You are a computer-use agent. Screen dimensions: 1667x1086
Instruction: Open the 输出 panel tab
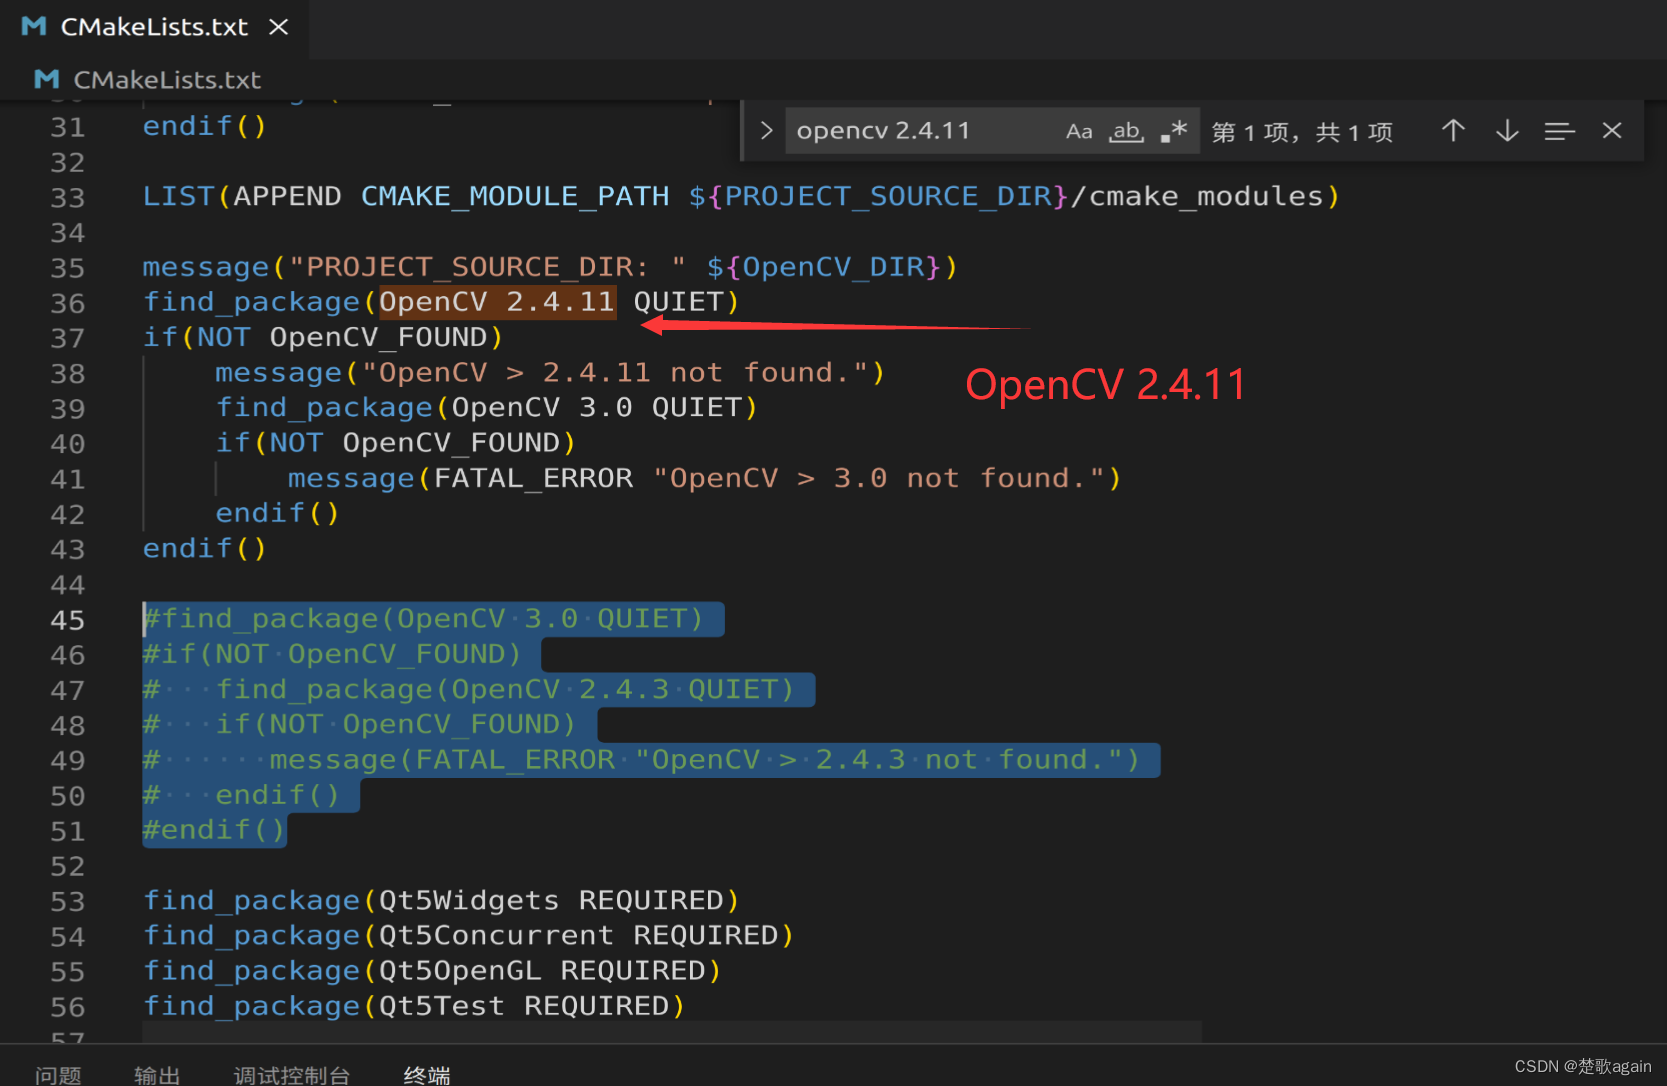click(x=157, y=1075)
